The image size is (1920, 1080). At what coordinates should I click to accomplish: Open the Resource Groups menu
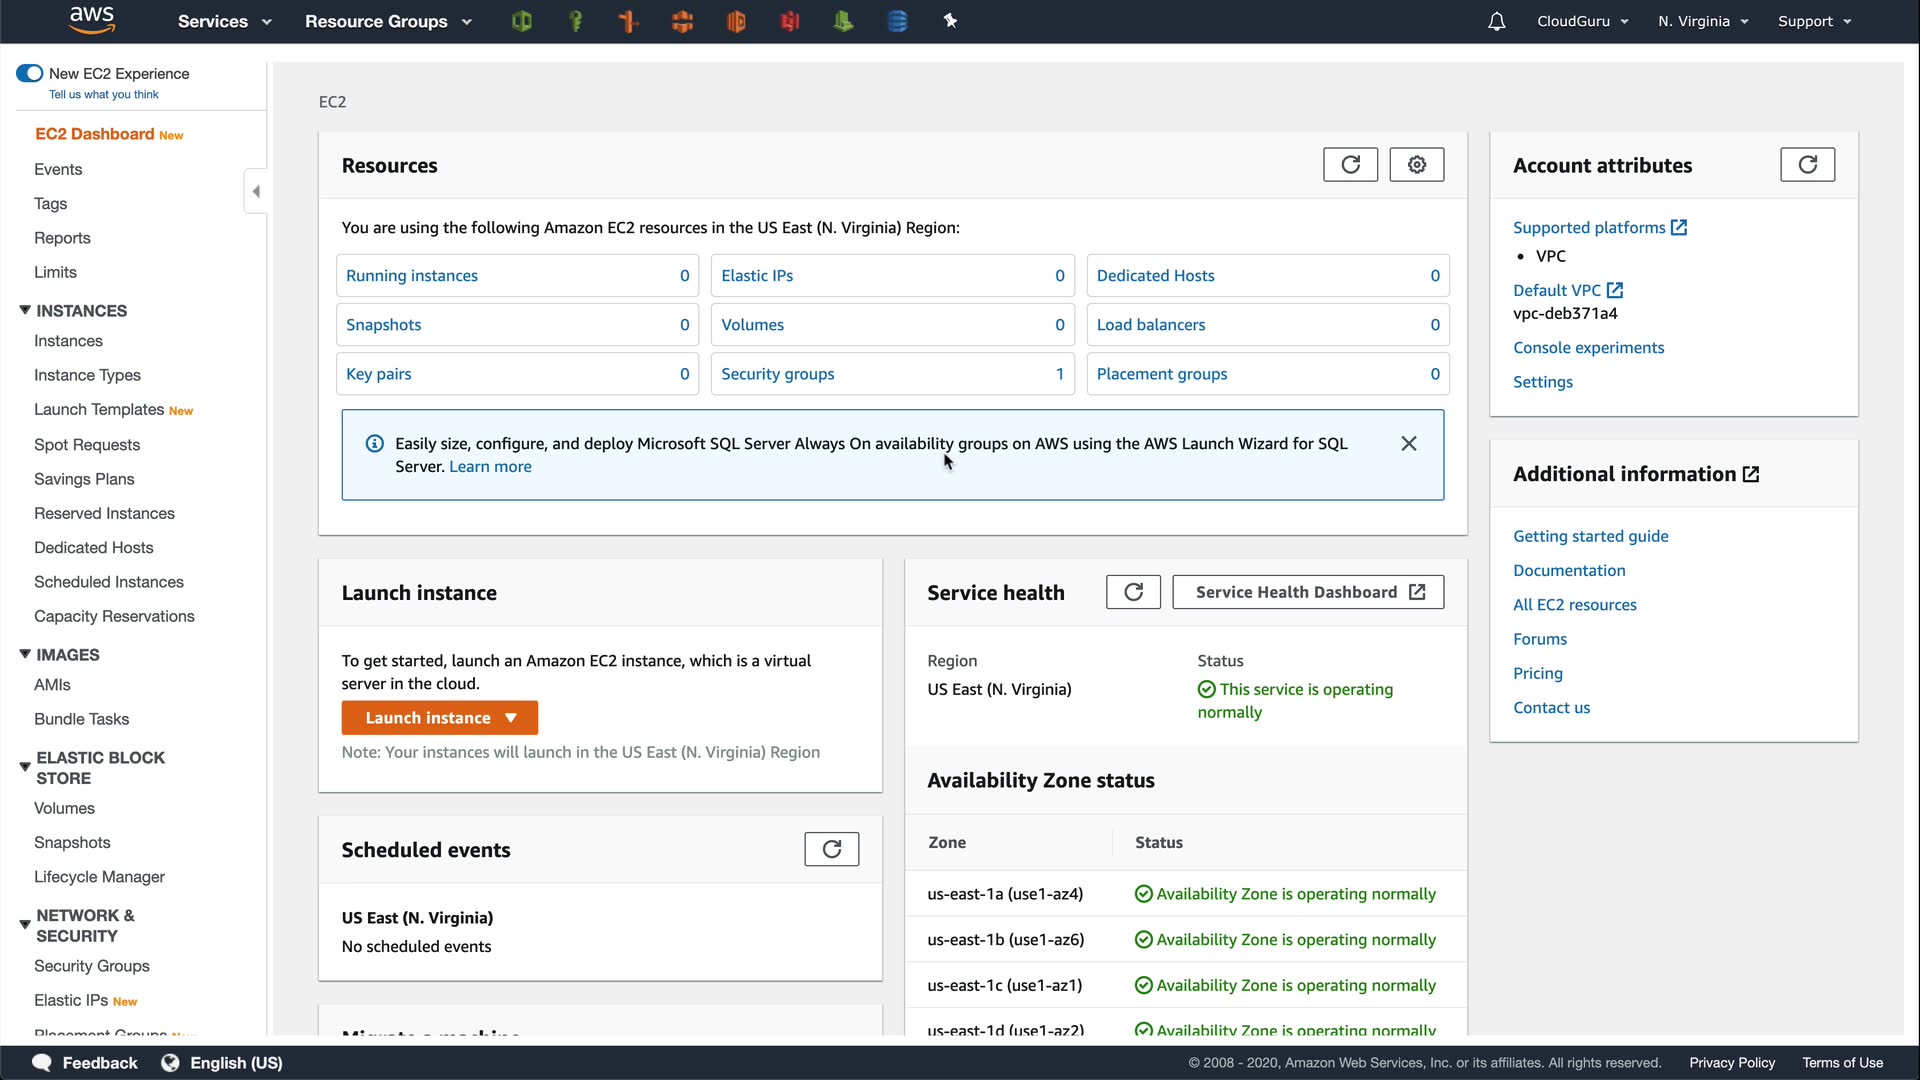[x=387, y=21]
